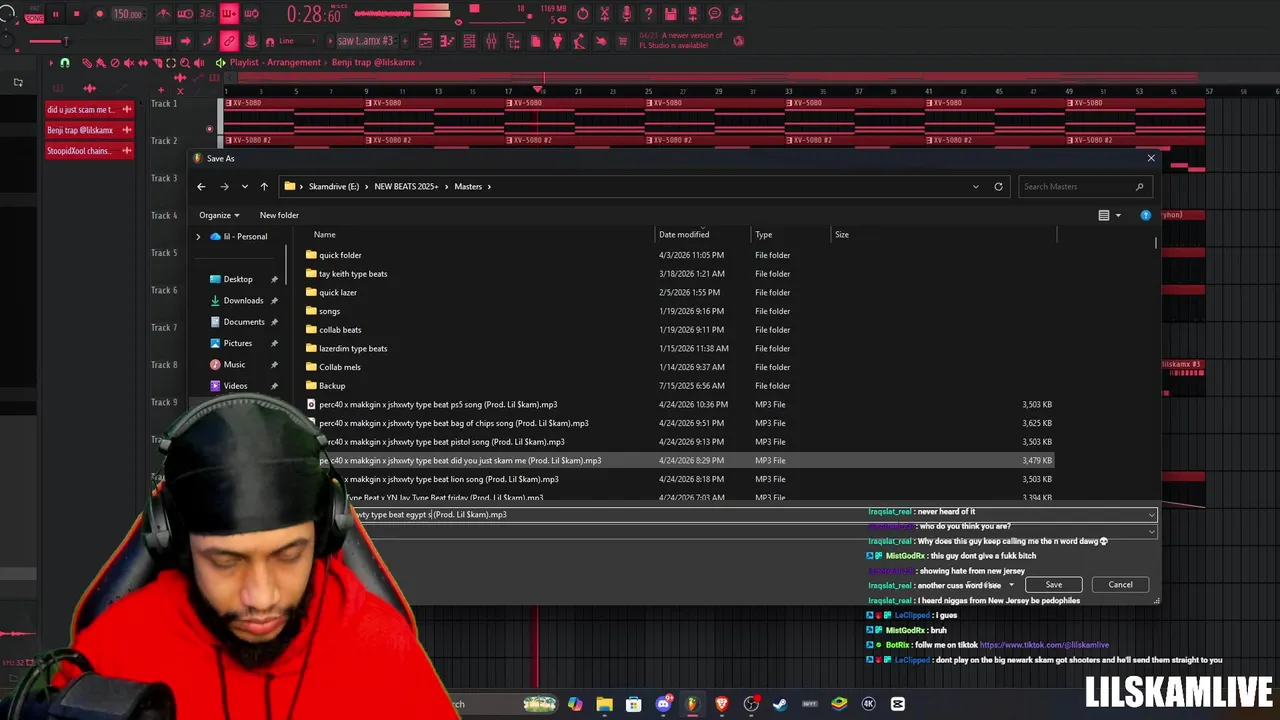
Task: Click the New folder button
Action: 279,215
